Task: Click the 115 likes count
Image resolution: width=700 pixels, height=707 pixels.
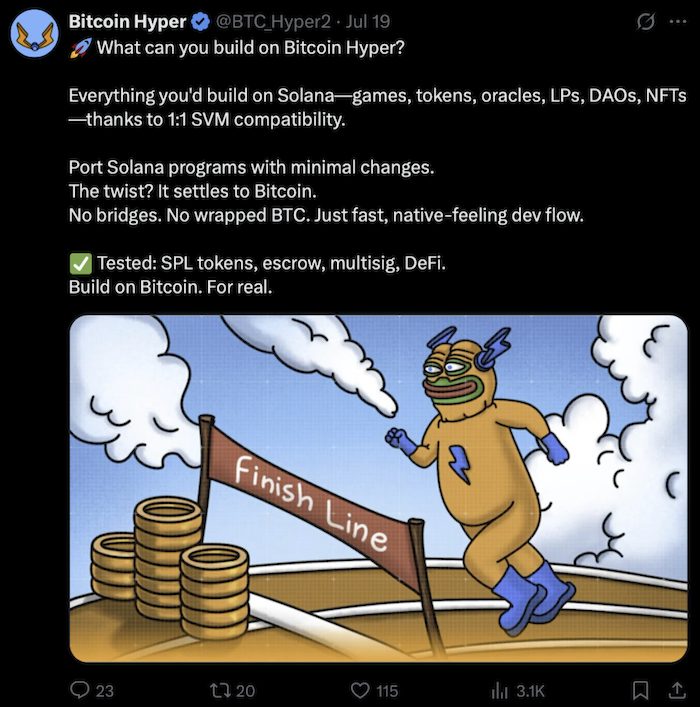Action: (x=387, y=691)
